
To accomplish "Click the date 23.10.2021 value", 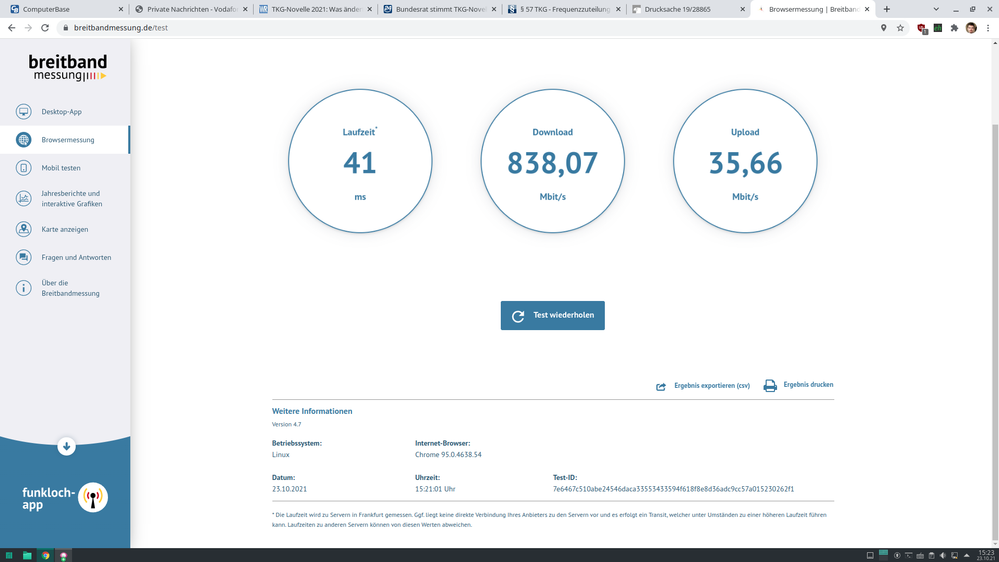I will (289, 489).
